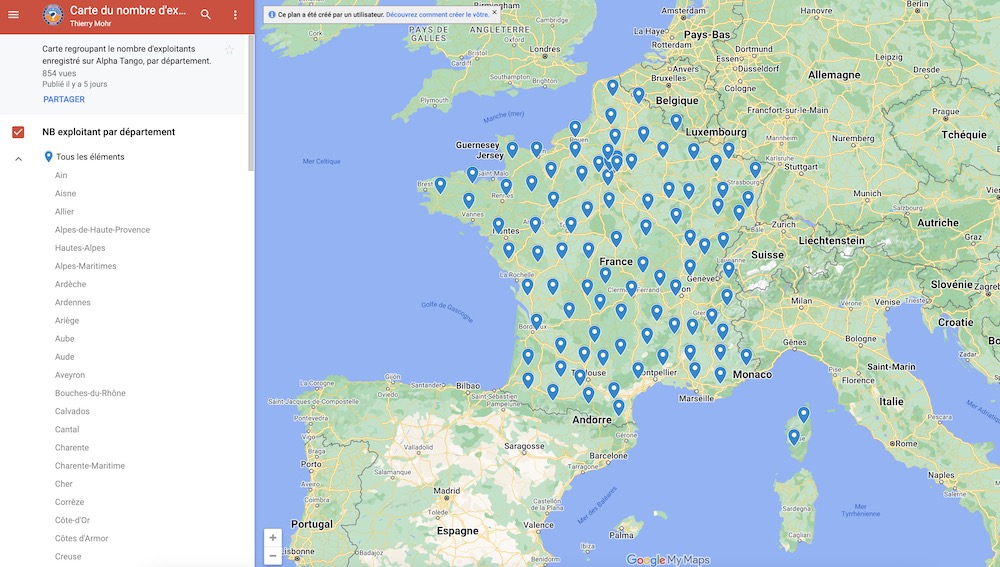Click the zoom in plus button
Viewport: 1000px width, 567px height.
pyautogui.click(x=272, y=537)
